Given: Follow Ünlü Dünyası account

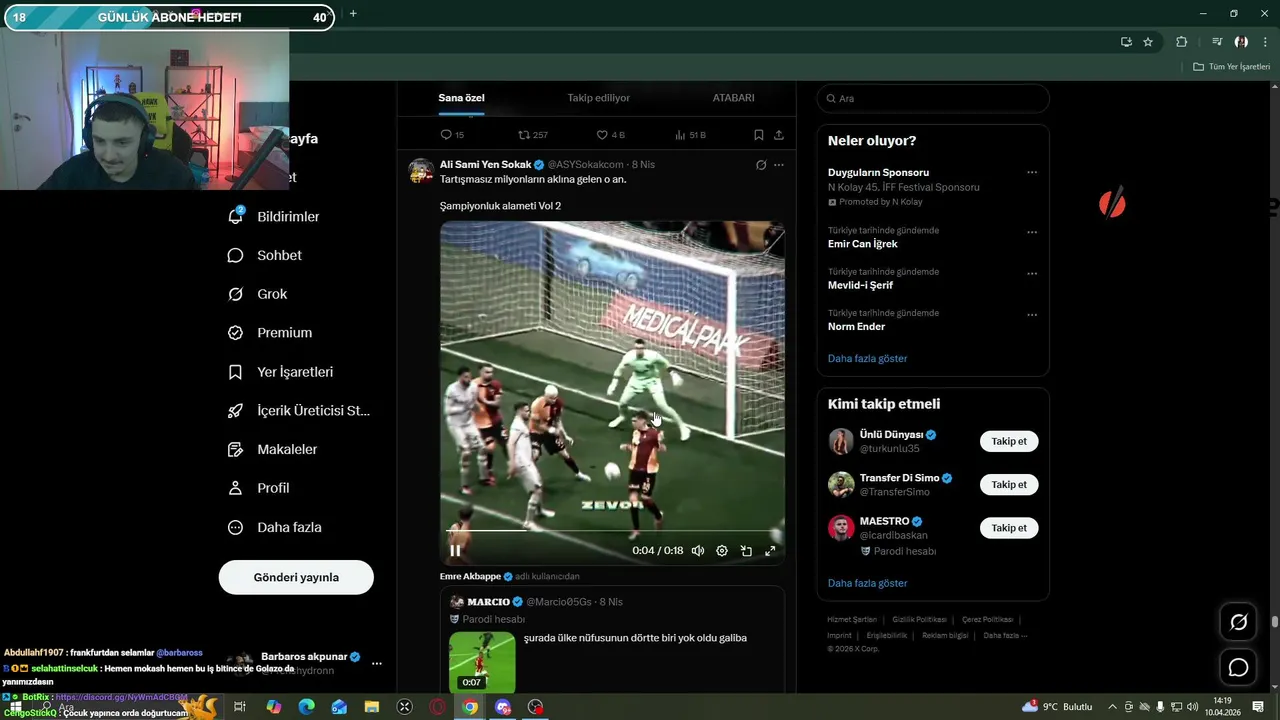Looking at the screenshot, I should [x=1009, y=441].
